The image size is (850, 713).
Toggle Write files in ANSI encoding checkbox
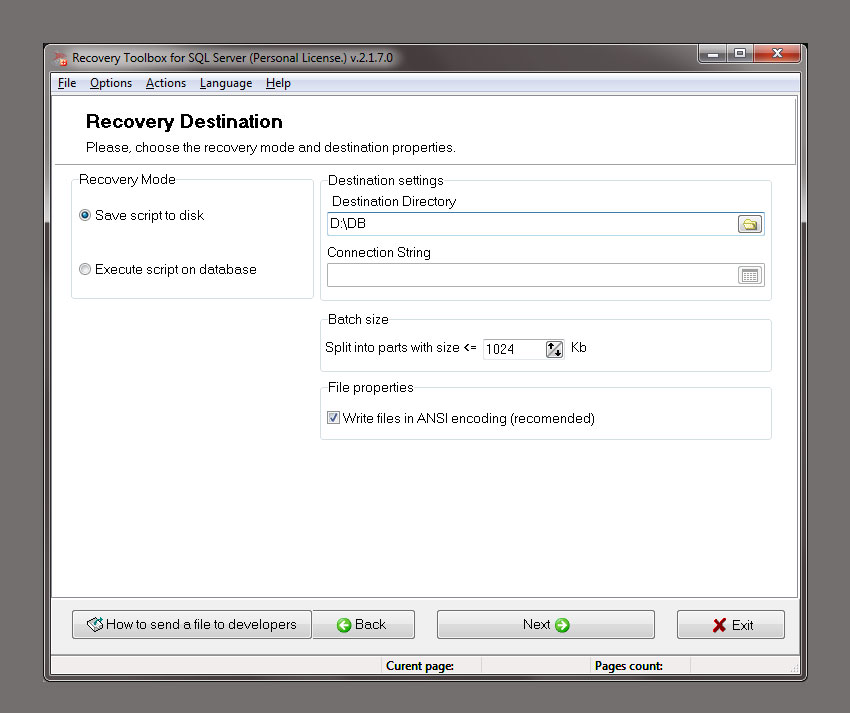click(333, 418)
